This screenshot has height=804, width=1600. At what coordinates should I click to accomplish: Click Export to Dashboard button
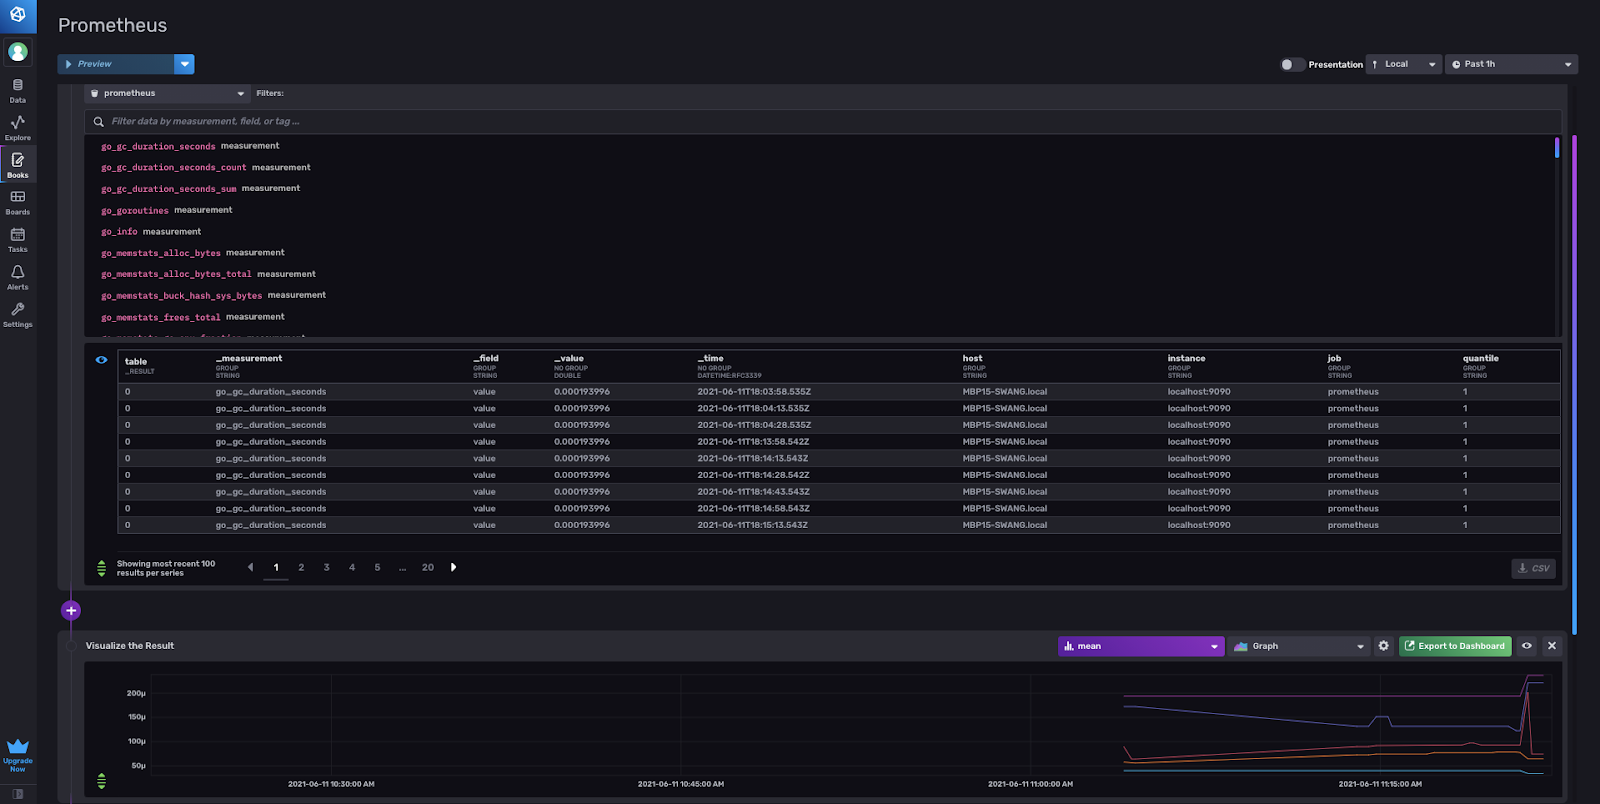(1455, 646)
